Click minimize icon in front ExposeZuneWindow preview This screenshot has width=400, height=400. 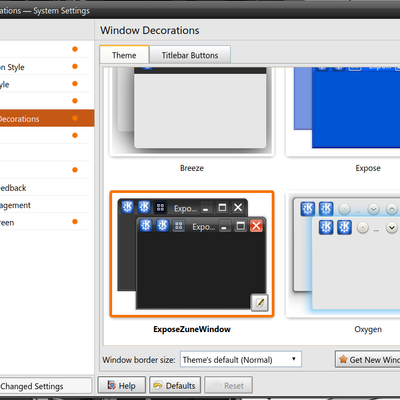[224, 227]
